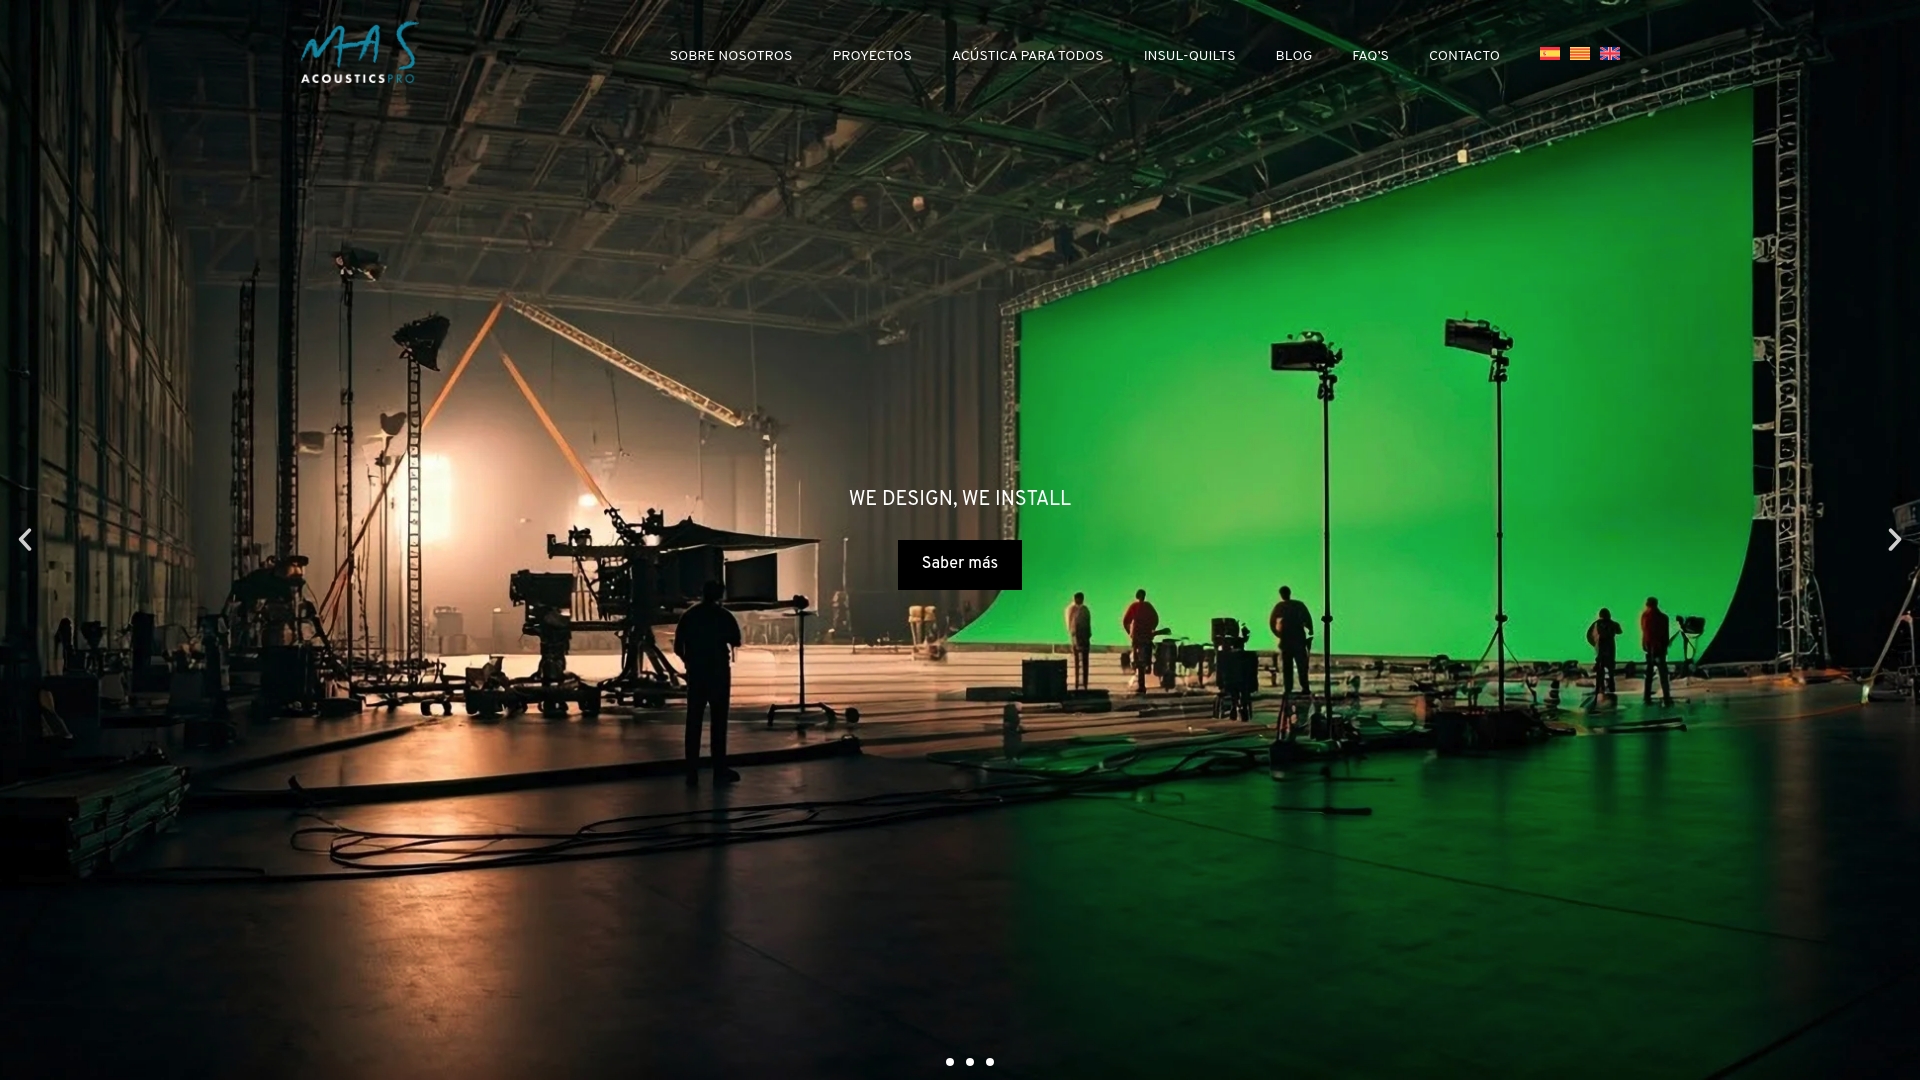Switch site language to Spanish flag

pos(1549,54)
